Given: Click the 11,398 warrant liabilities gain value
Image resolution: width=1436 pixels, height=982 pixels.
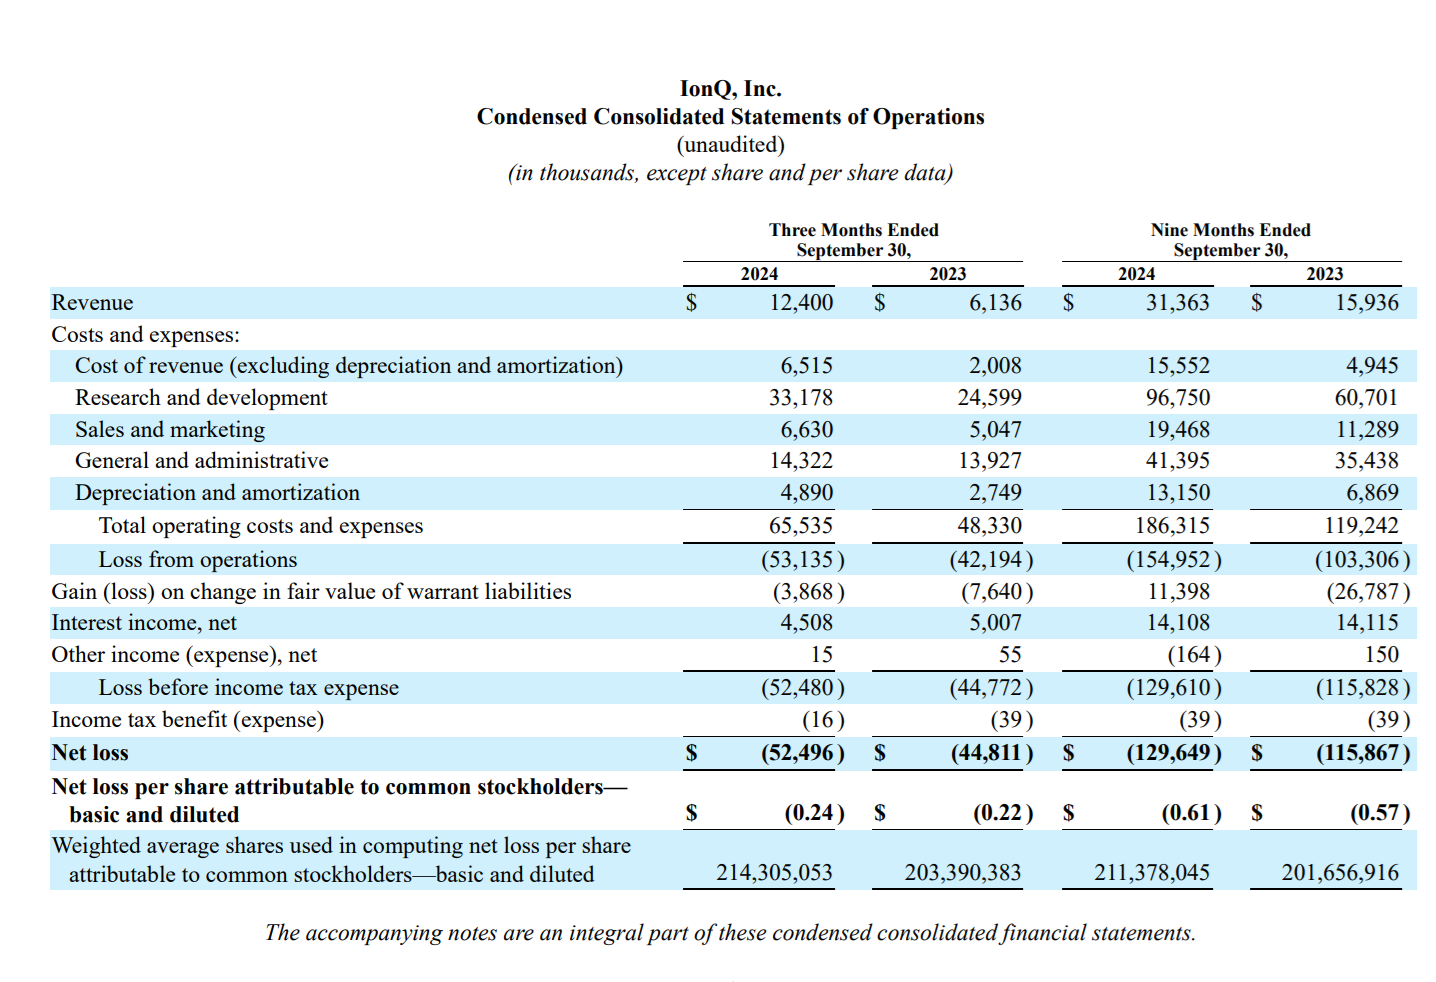Looking at the screenshot, I should click(1178, 592).
